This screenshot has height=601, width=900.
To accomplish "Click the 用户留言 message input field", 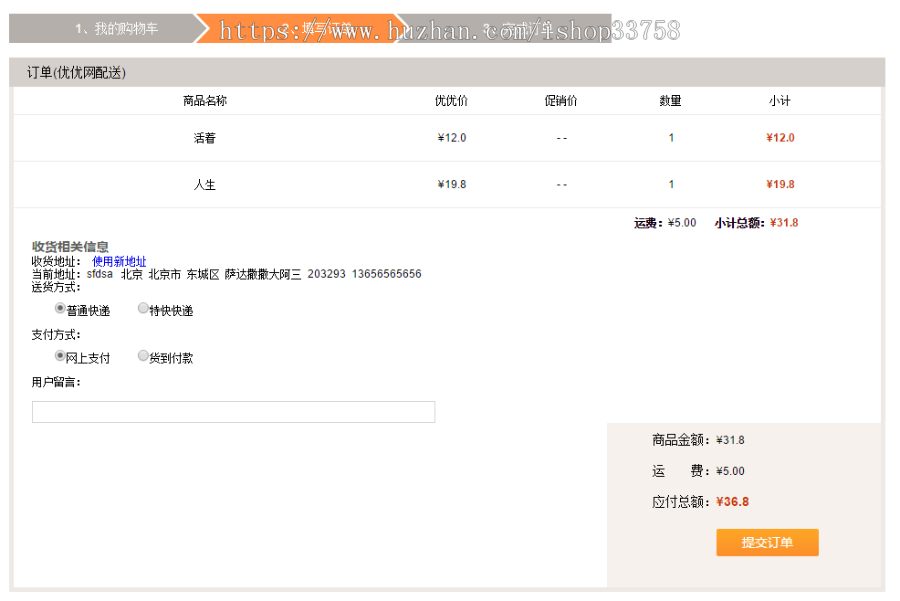I will coord(233,411).
